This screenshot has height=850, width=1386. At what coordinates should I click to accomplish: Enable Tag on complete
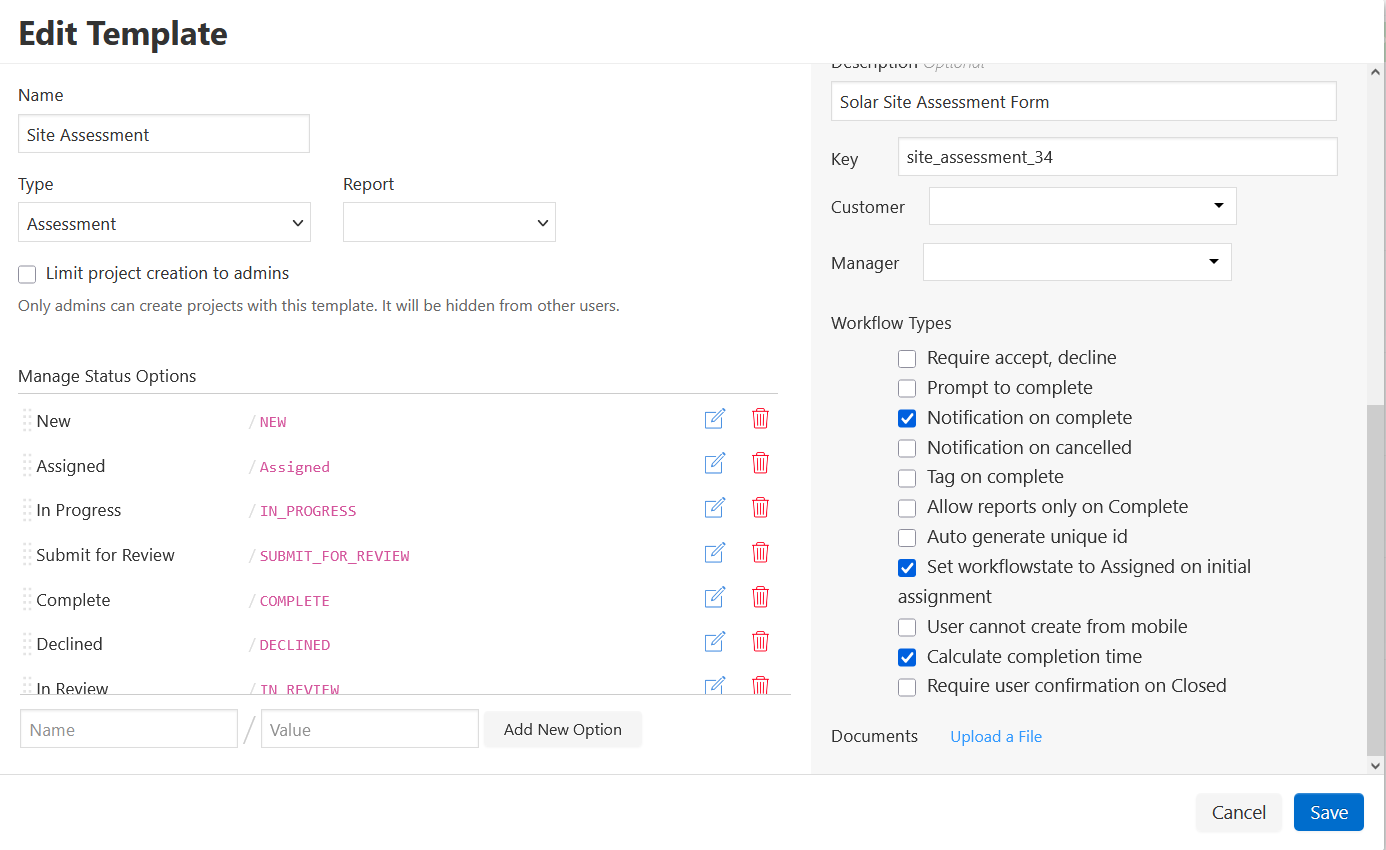pos(907,478)
